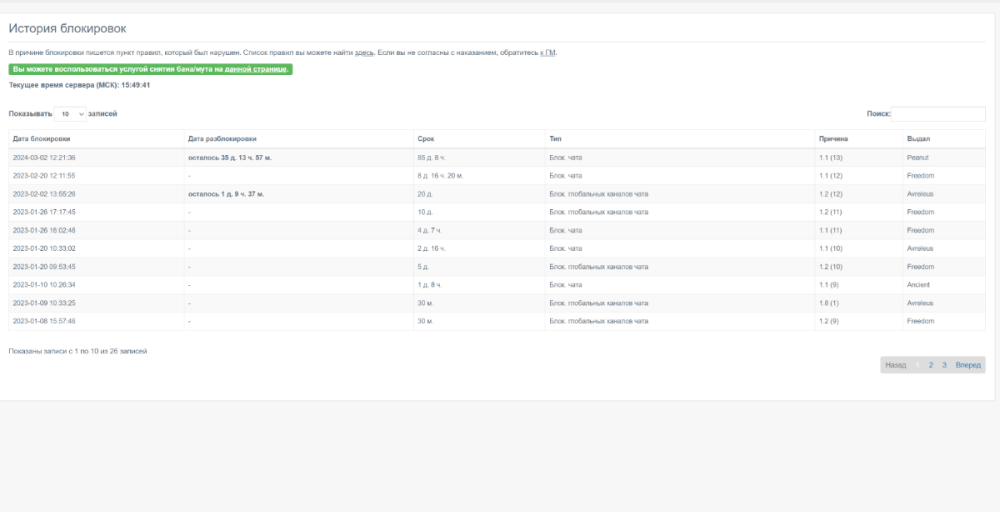
Task: Sort table by Дата разблокировки column
Action: coord(222,139)
